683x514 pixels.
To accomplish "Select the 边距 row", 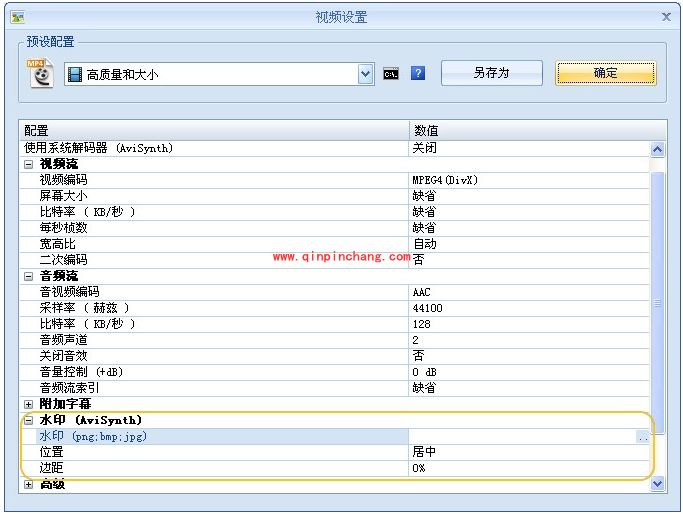I will pos(335,468).
